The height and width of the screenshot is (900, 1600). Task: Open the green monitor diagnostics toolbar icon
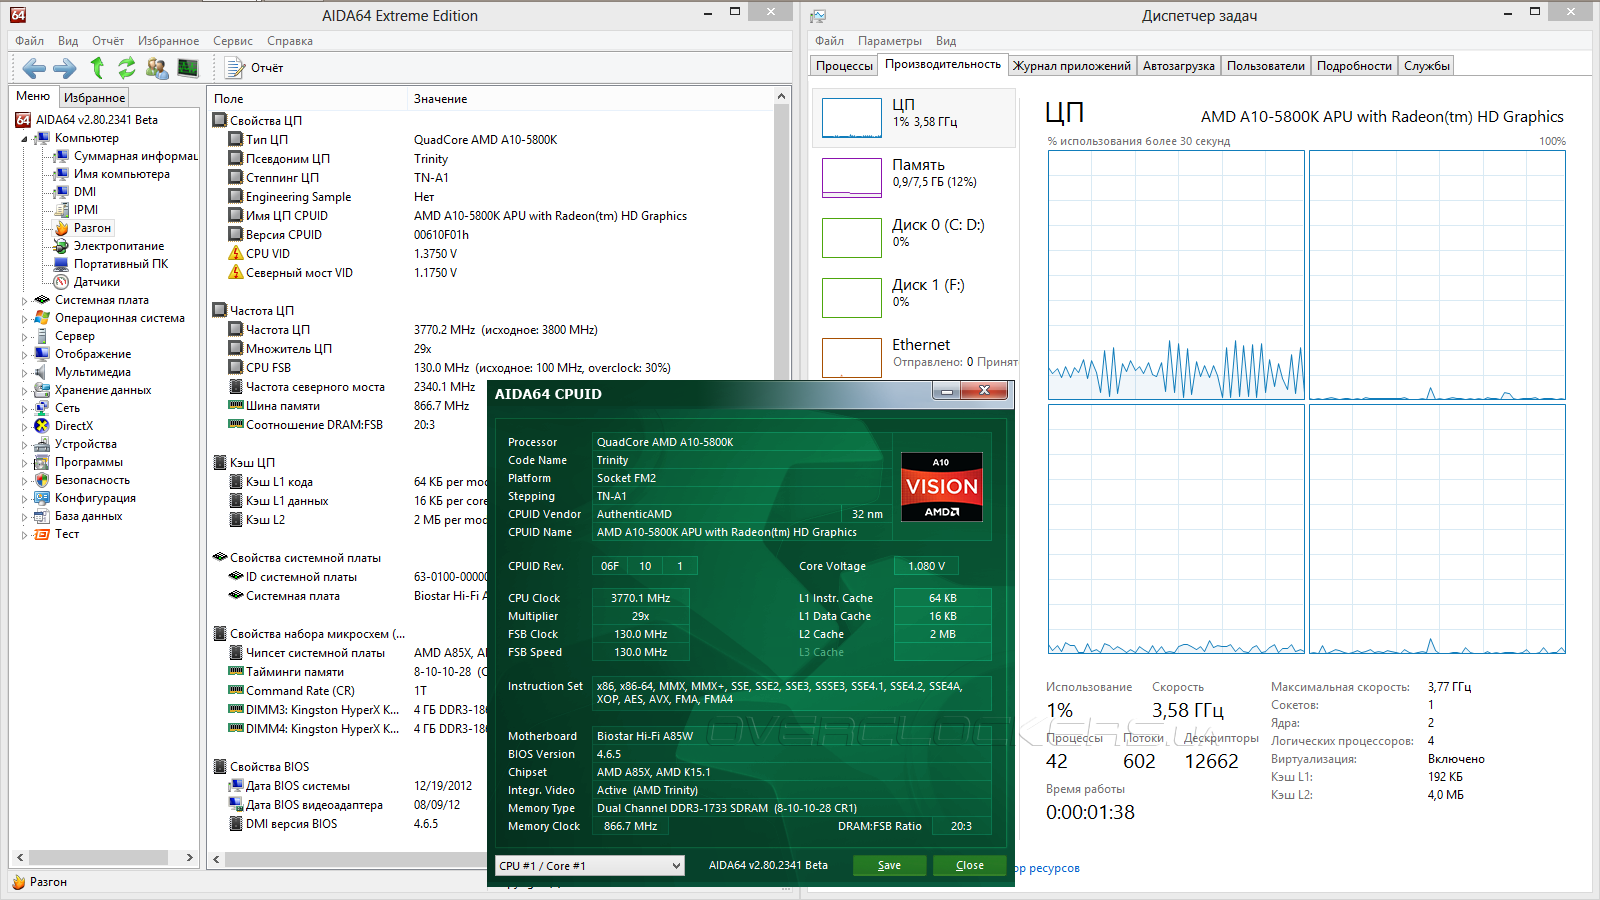(x=188, y=68)
